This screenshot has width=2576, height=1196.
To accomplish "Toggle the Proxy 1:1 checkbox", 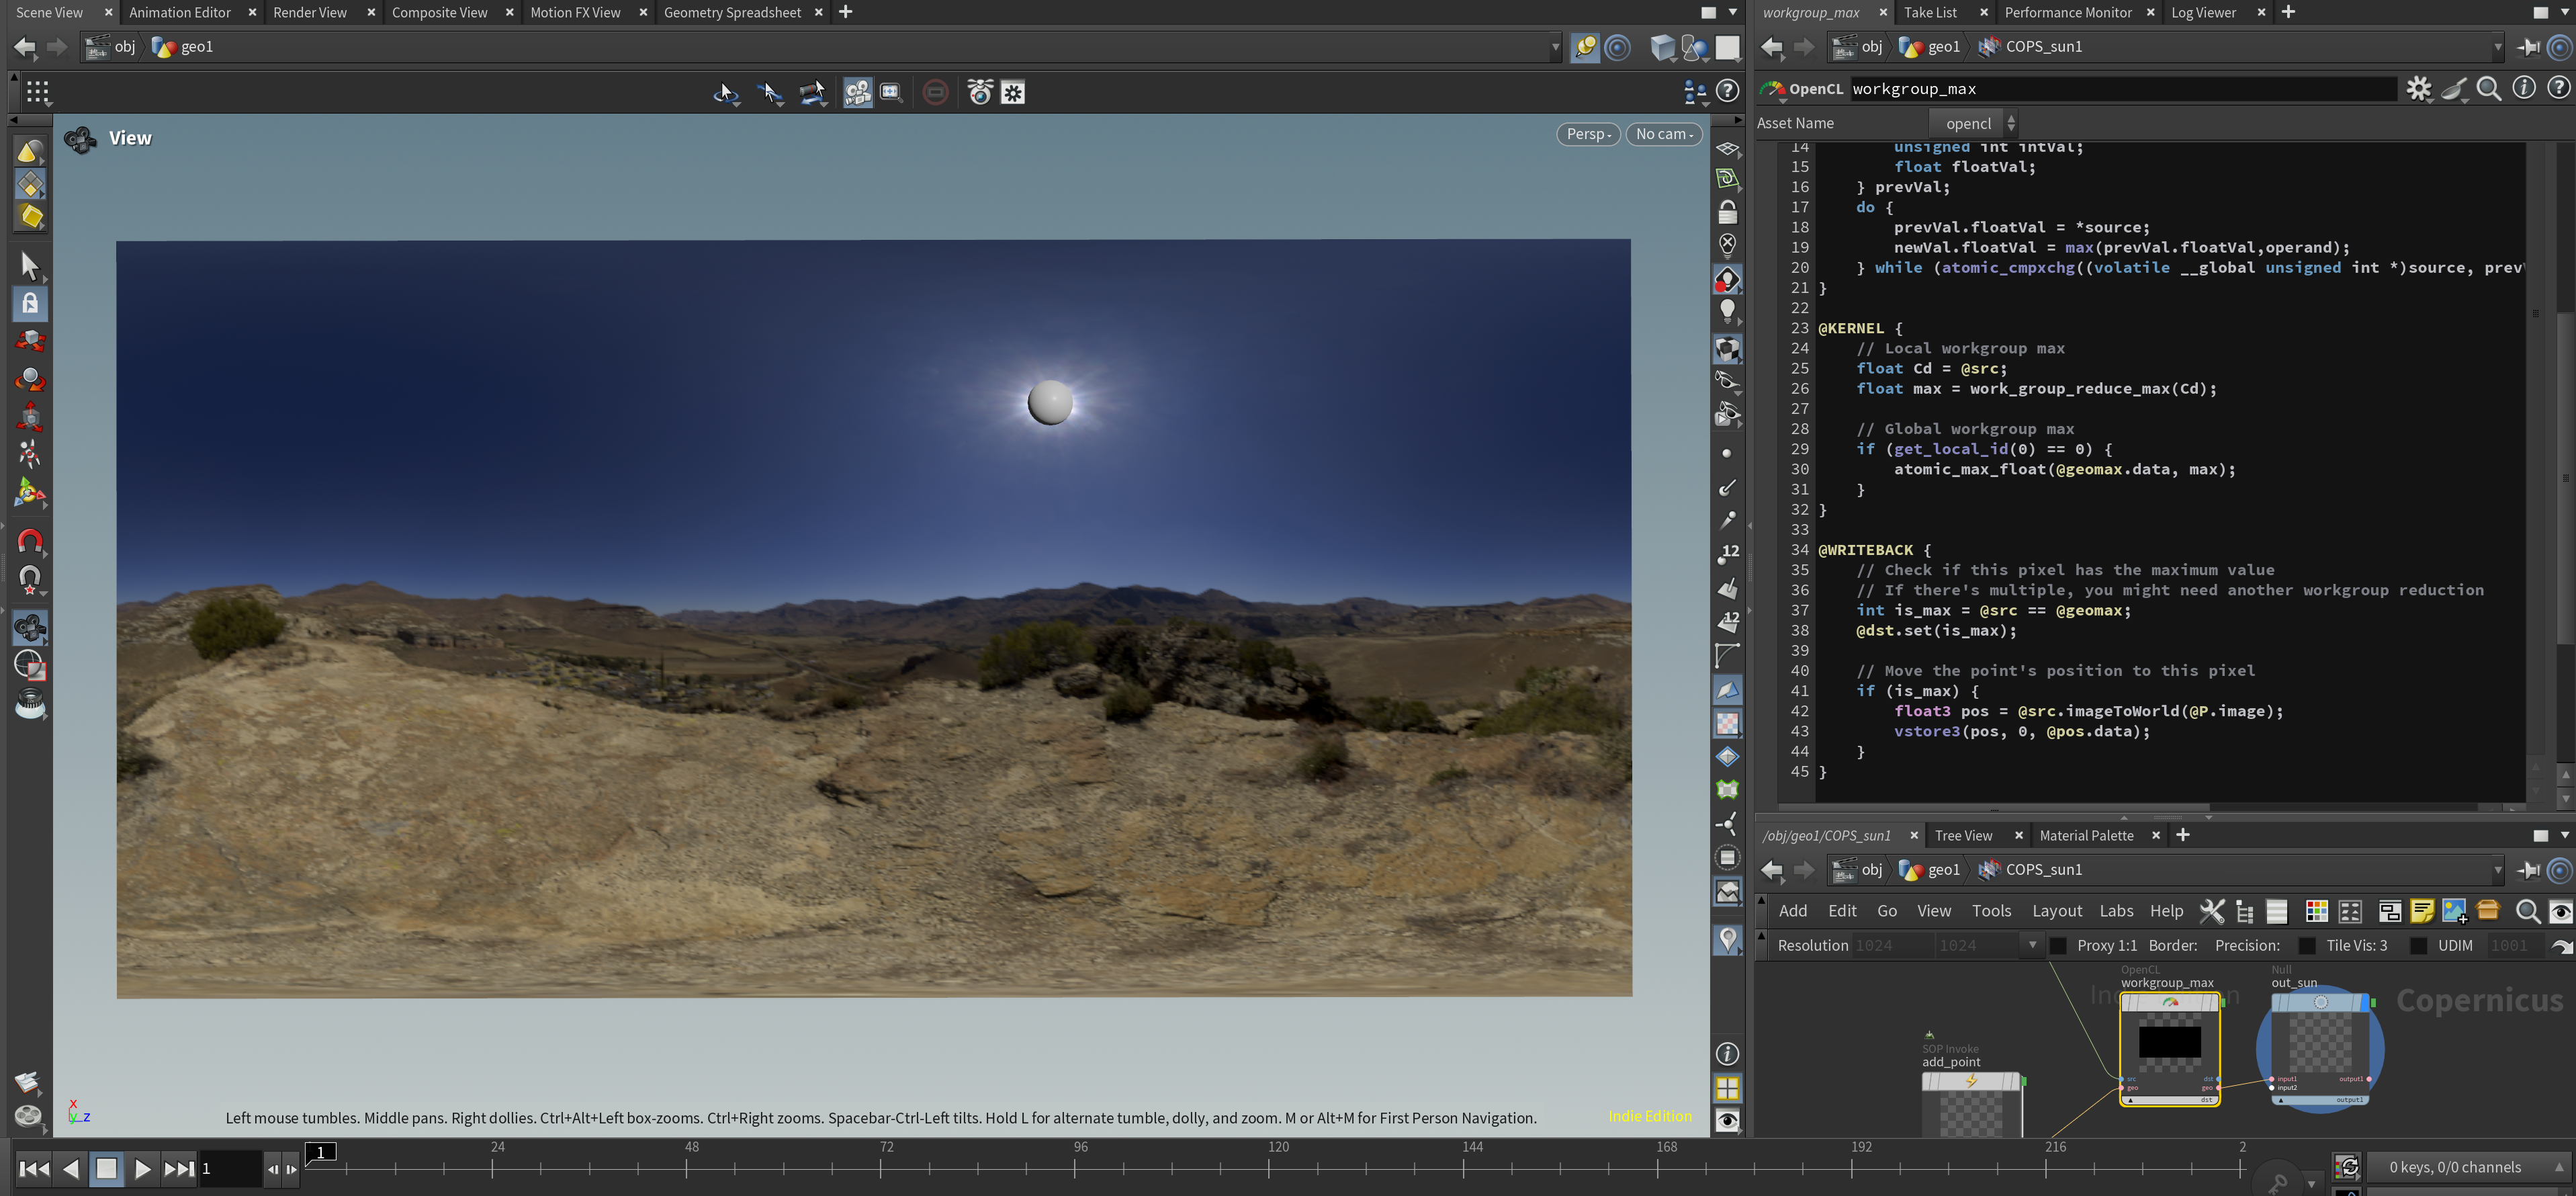I will point(2059,945).
